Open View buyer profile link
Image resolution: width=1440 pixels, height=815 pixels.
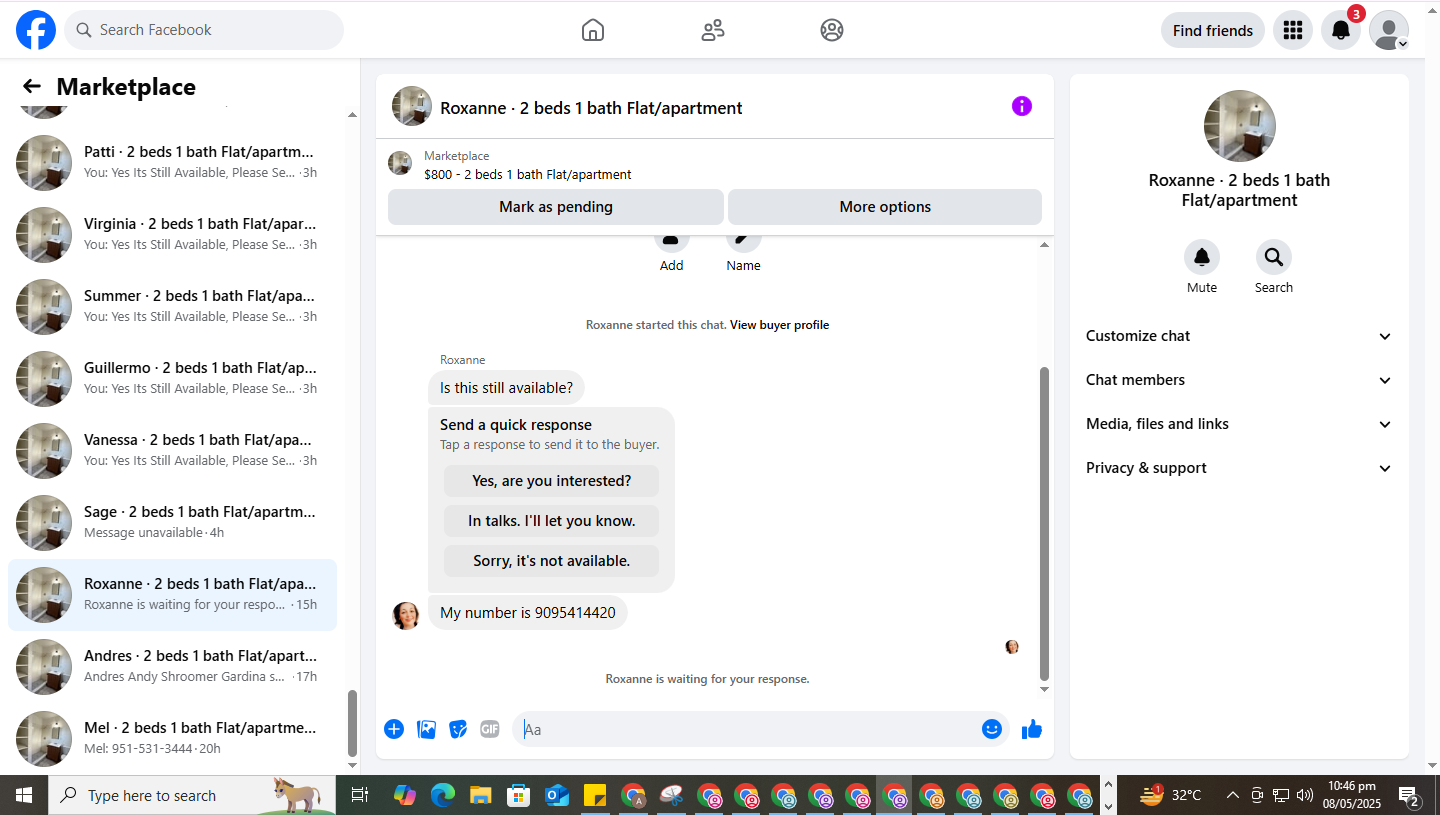coord(779,325)
